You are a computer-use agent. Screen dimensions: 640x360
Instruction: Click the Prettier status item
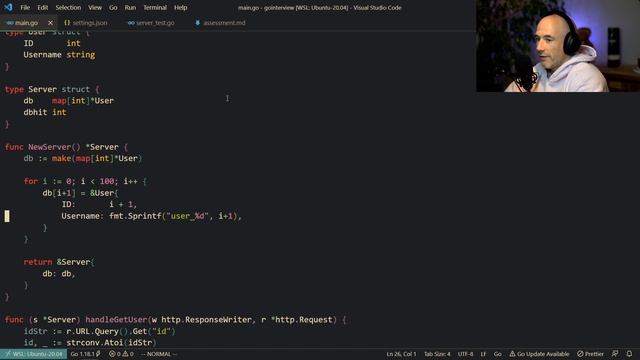pyautogui.click(x=590, y=354)
